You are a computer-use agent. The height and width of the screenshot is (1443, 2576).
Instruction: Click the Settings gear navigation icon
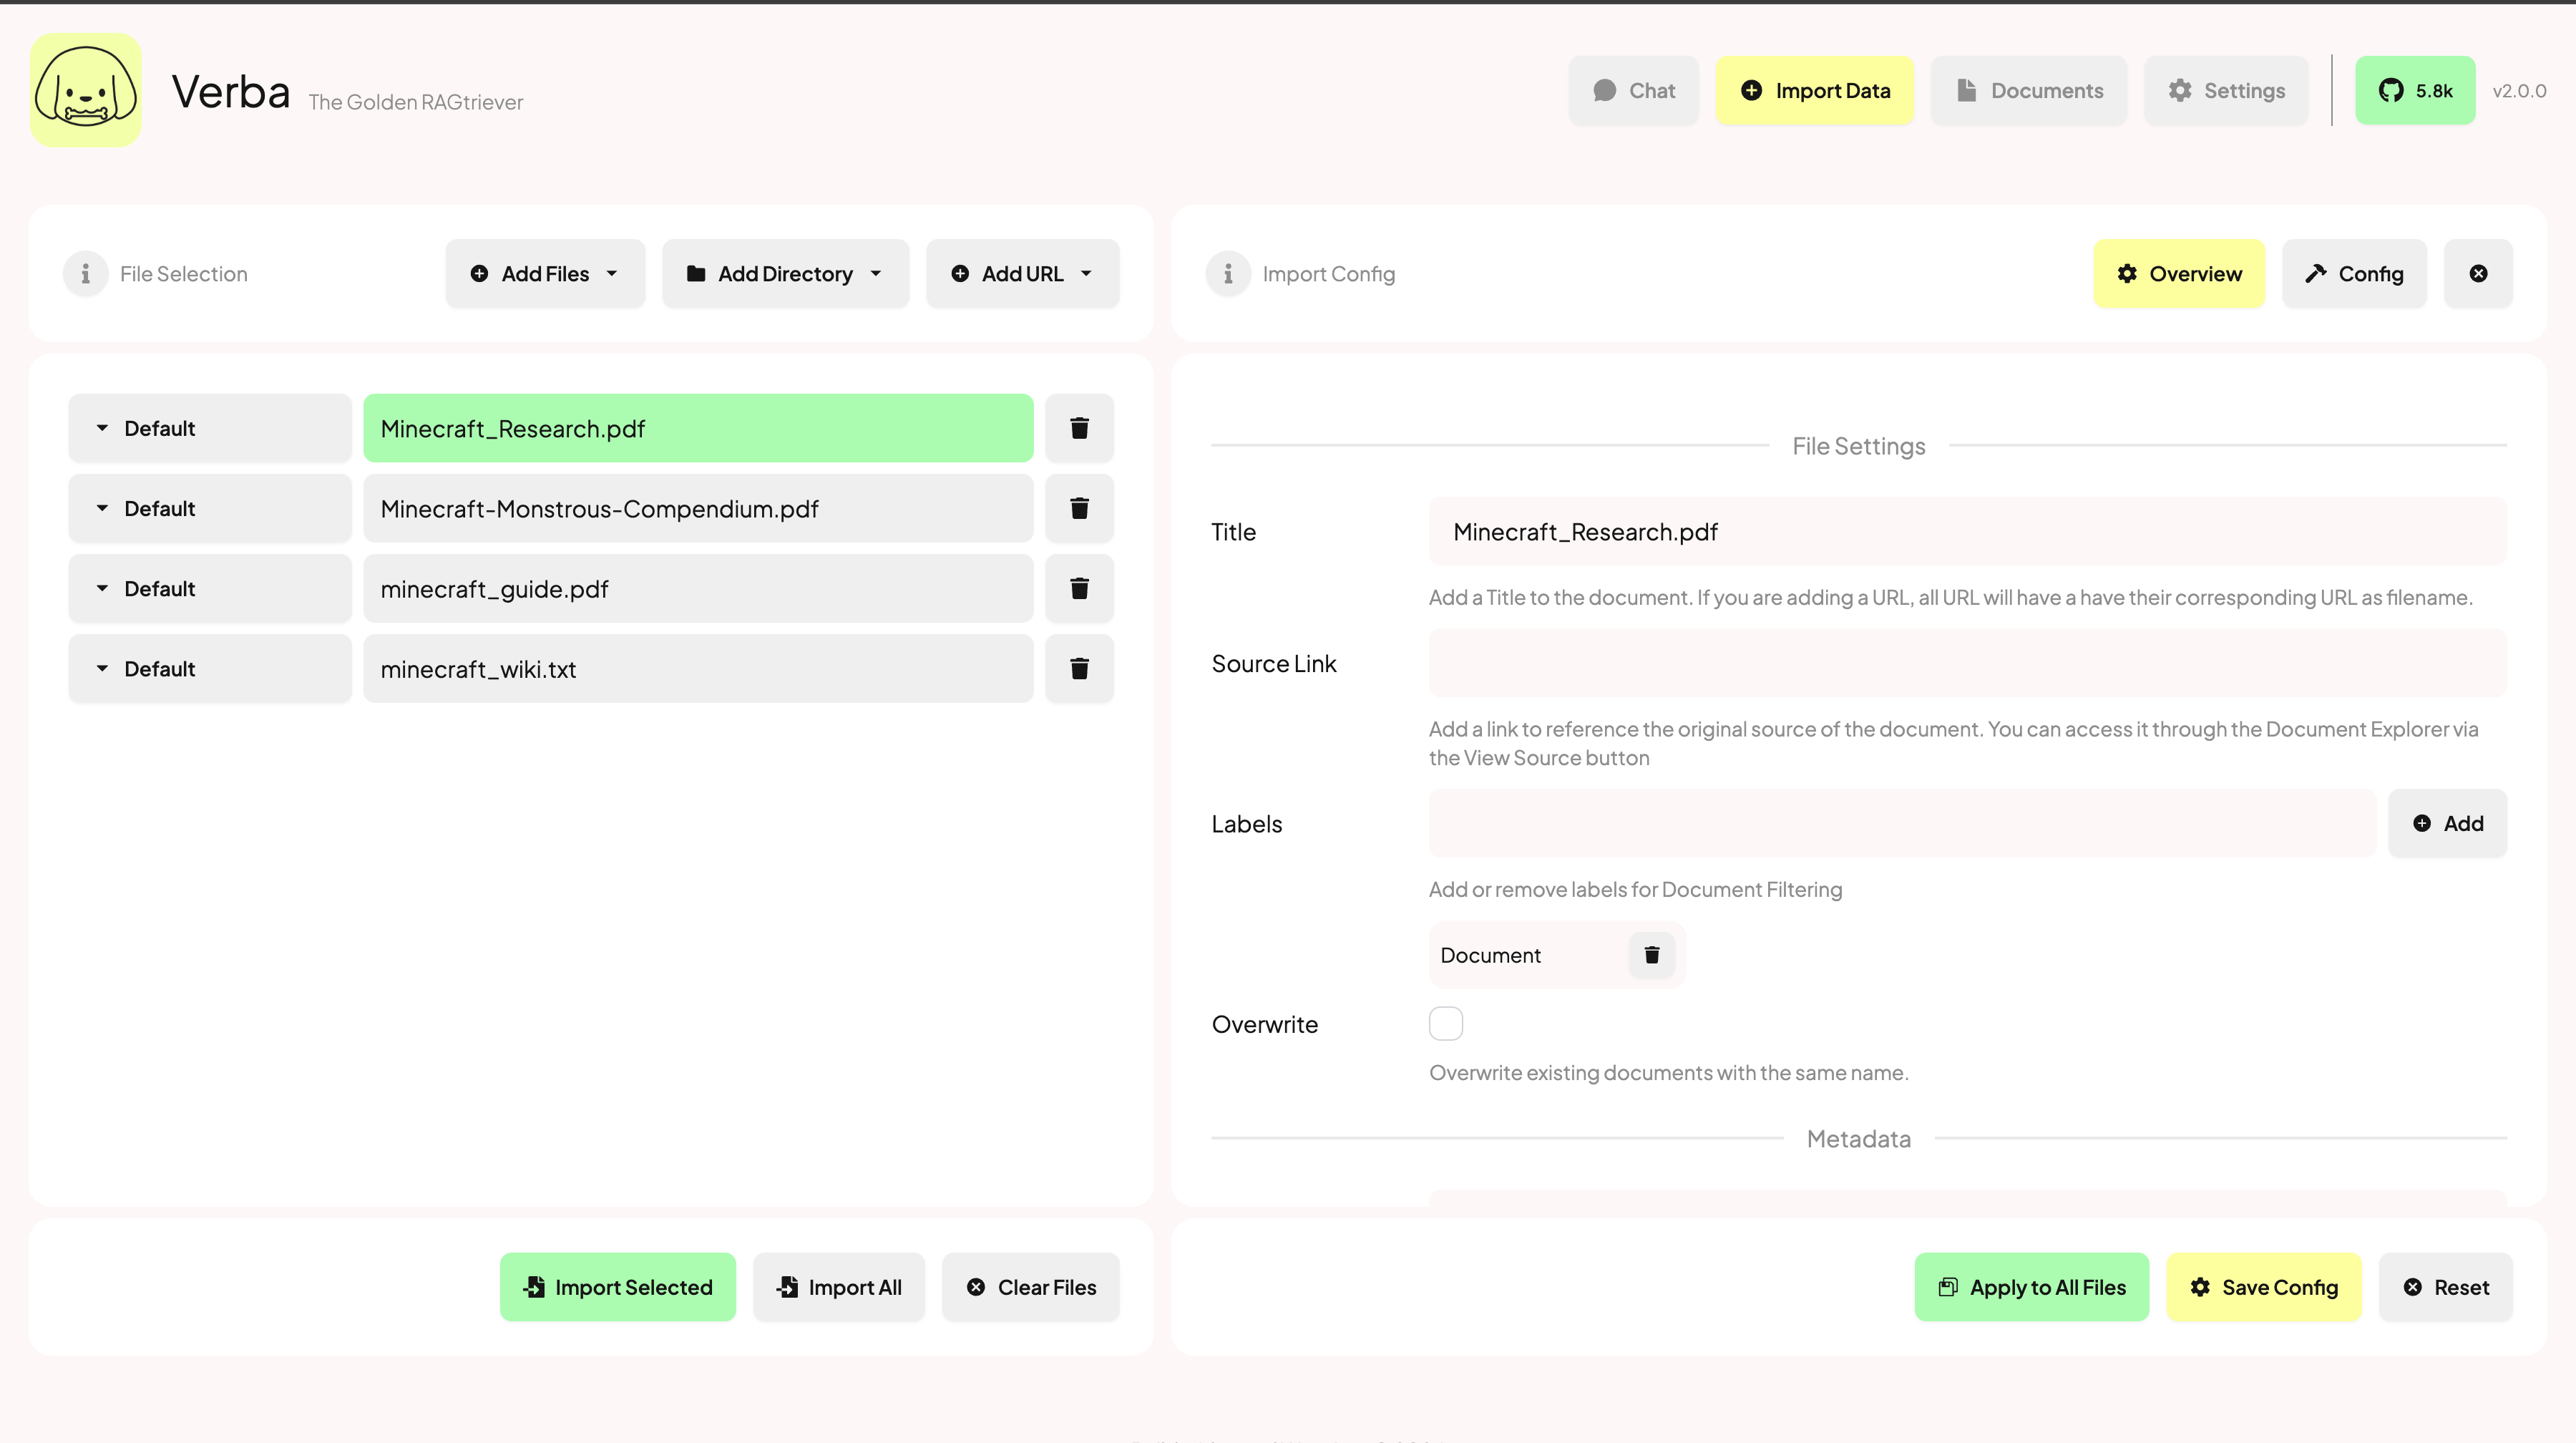(x=2180, y=90)
